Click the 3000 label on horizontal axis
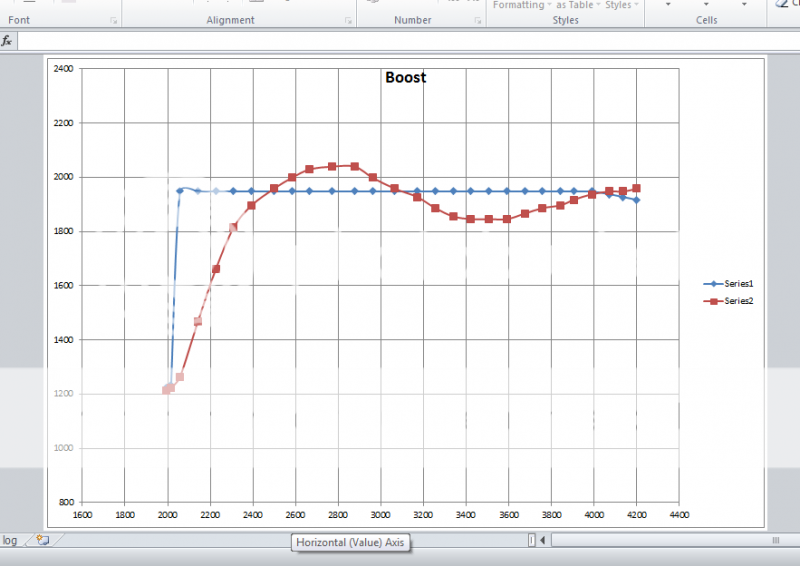The height and width of the screenshot is (566, 800). (380, 515)
